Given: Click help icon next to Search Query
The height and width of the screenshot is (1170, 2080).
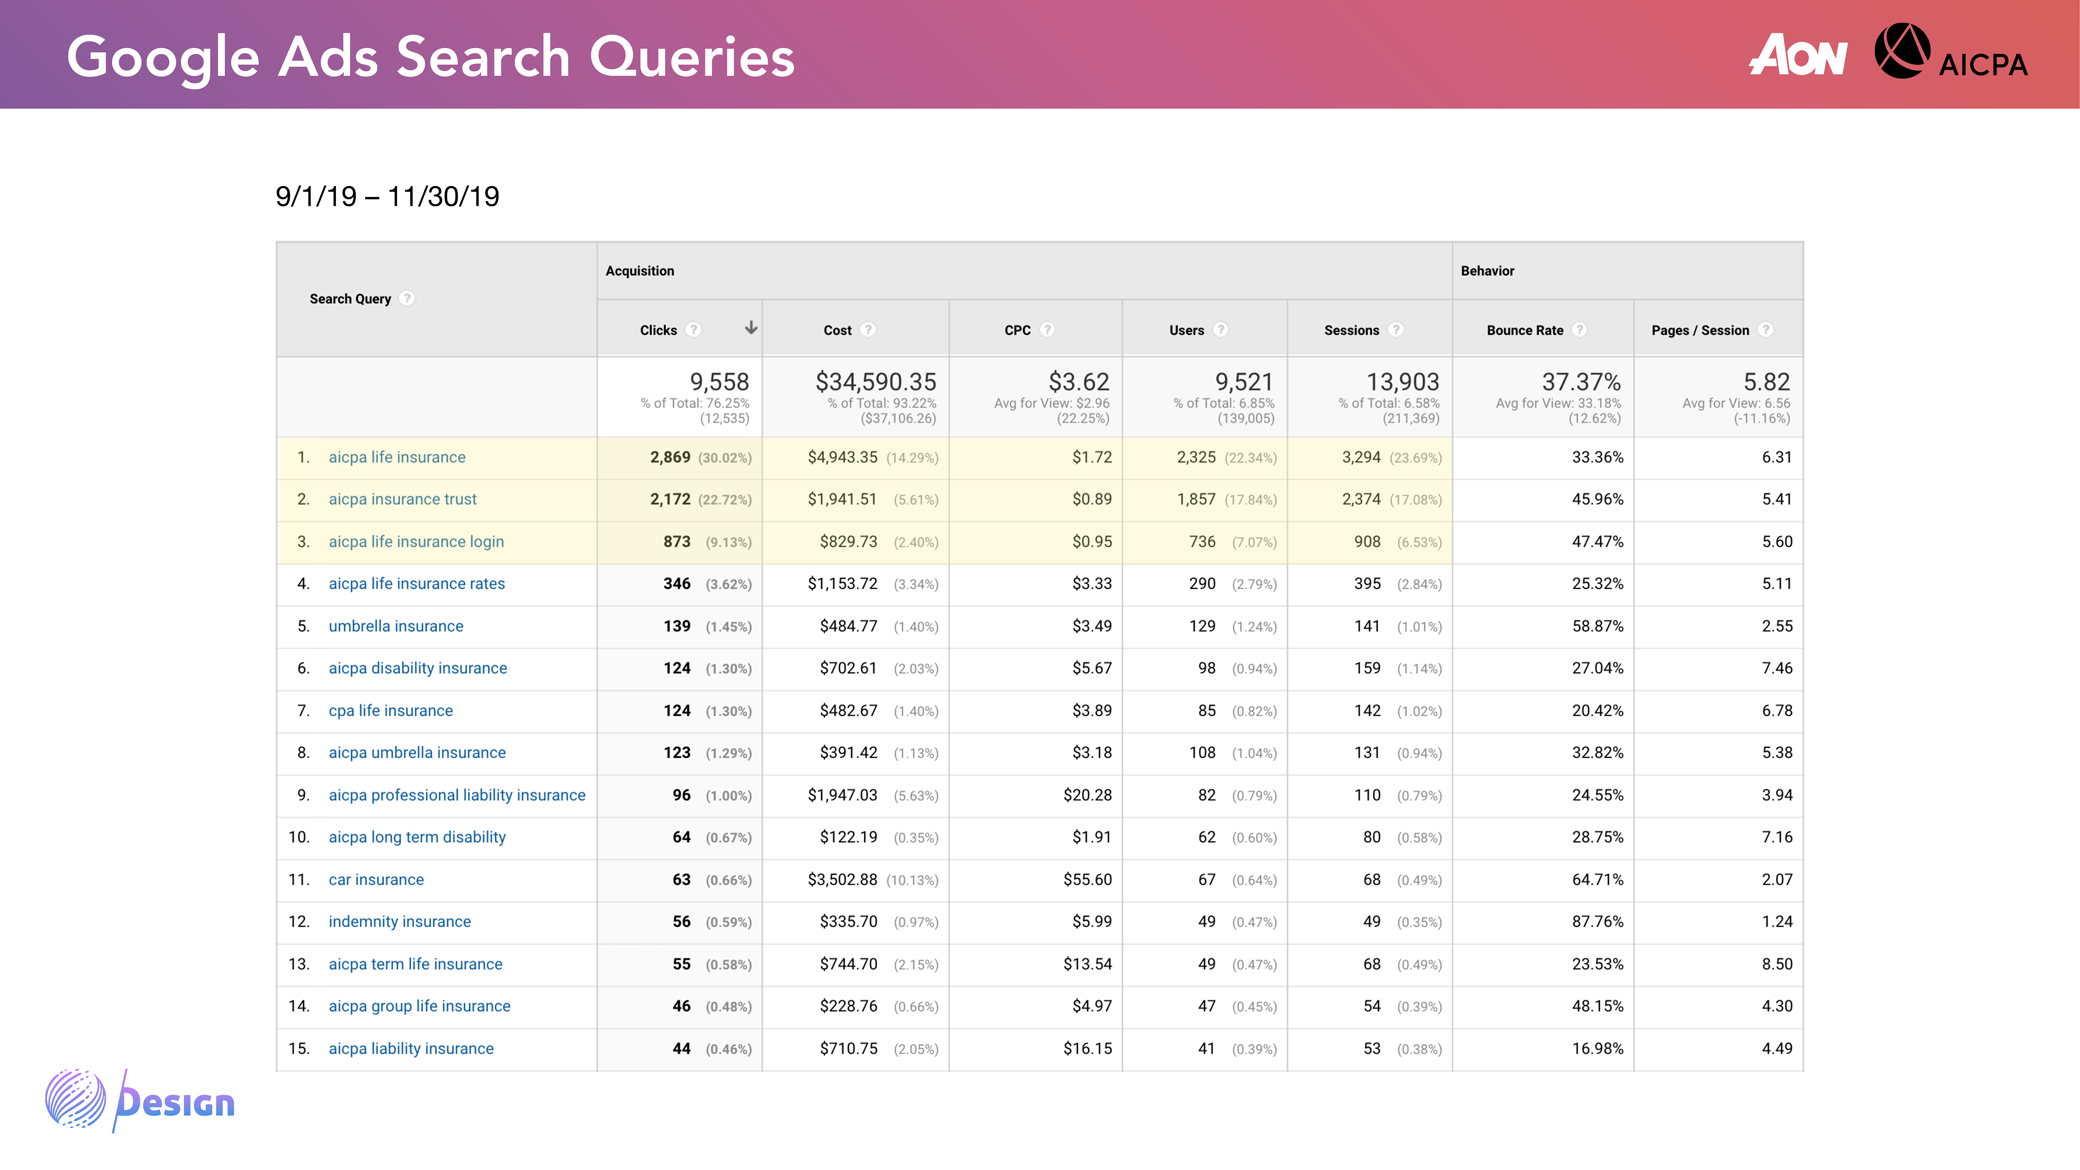Looking at the screenshot, I should 407,298.
